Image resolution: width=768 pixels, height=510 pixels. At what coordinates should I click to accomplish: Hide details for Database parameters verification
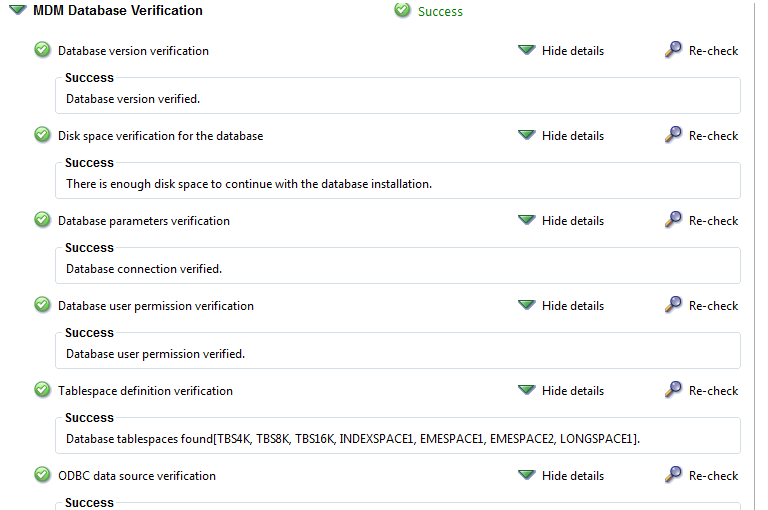(x=561, y=220)
